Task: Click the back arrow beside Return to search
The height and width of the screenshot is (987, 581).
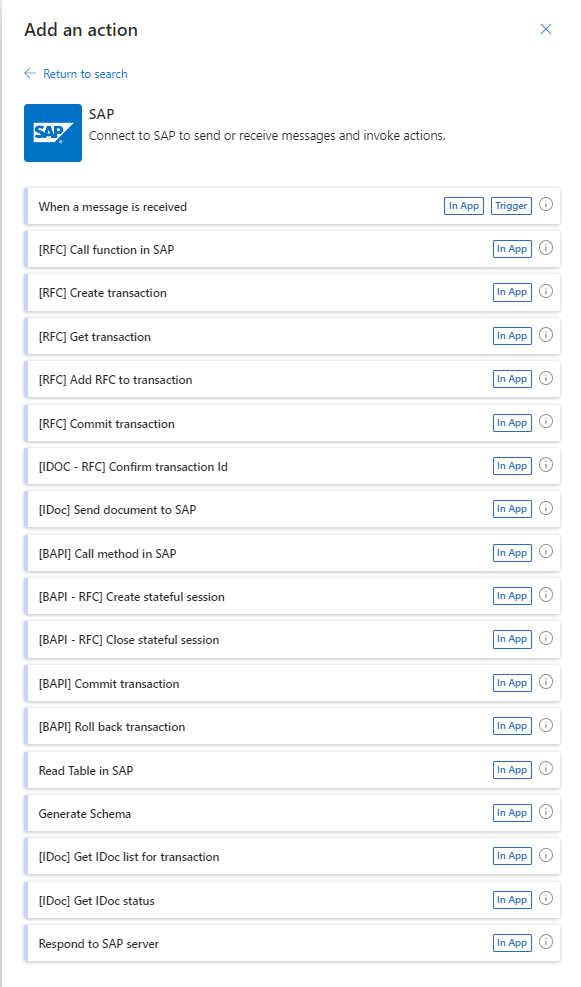Action: pyautogui.click(x=28, y=74)
